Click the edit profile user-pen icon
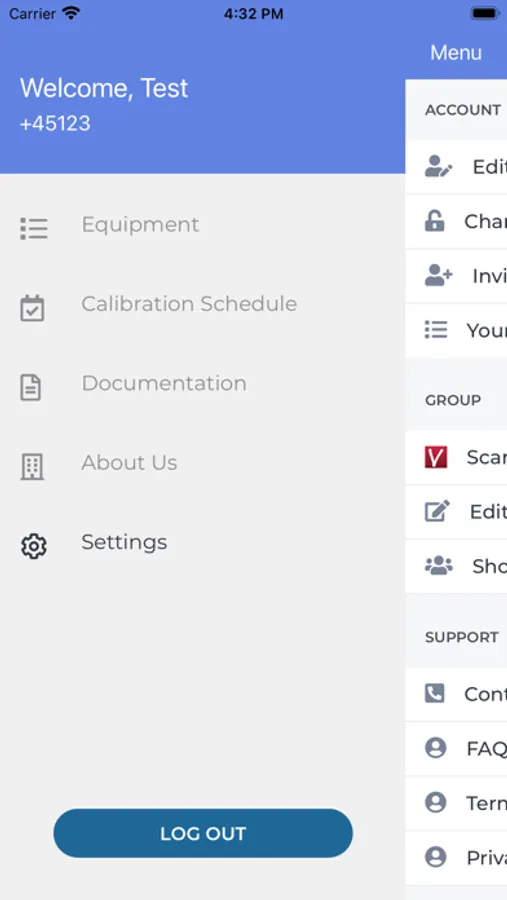The height and width of the screenshot is (900, 507). (439, 166)
